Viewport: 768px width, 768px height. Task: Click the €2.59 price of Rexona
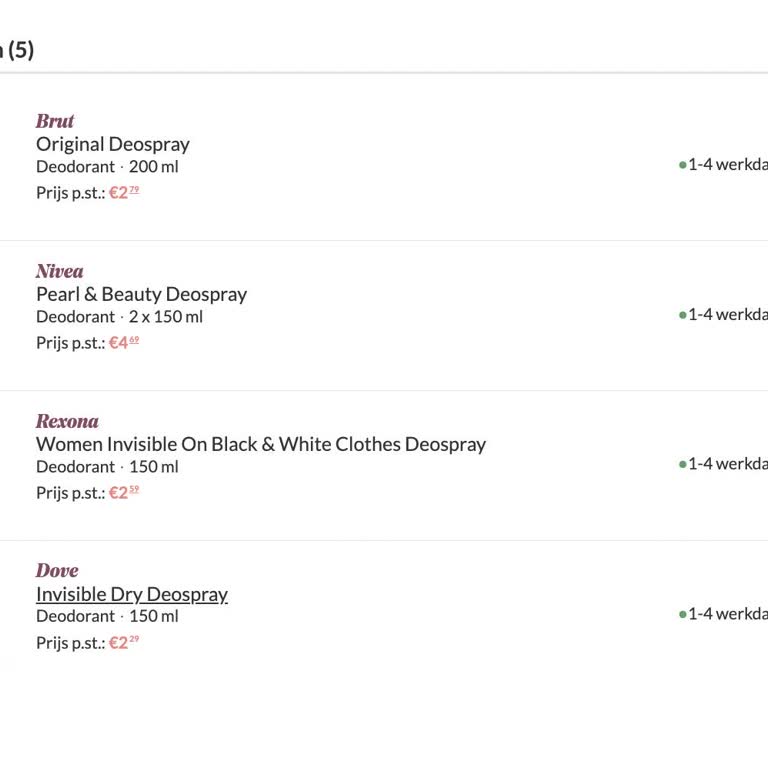click(x=123, y=493)
